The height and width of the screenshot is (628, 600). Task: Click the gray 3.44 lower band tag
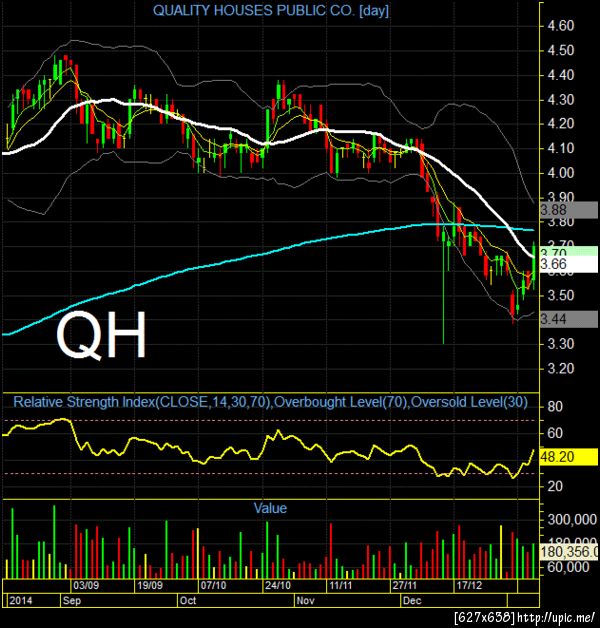coord(569,319)
